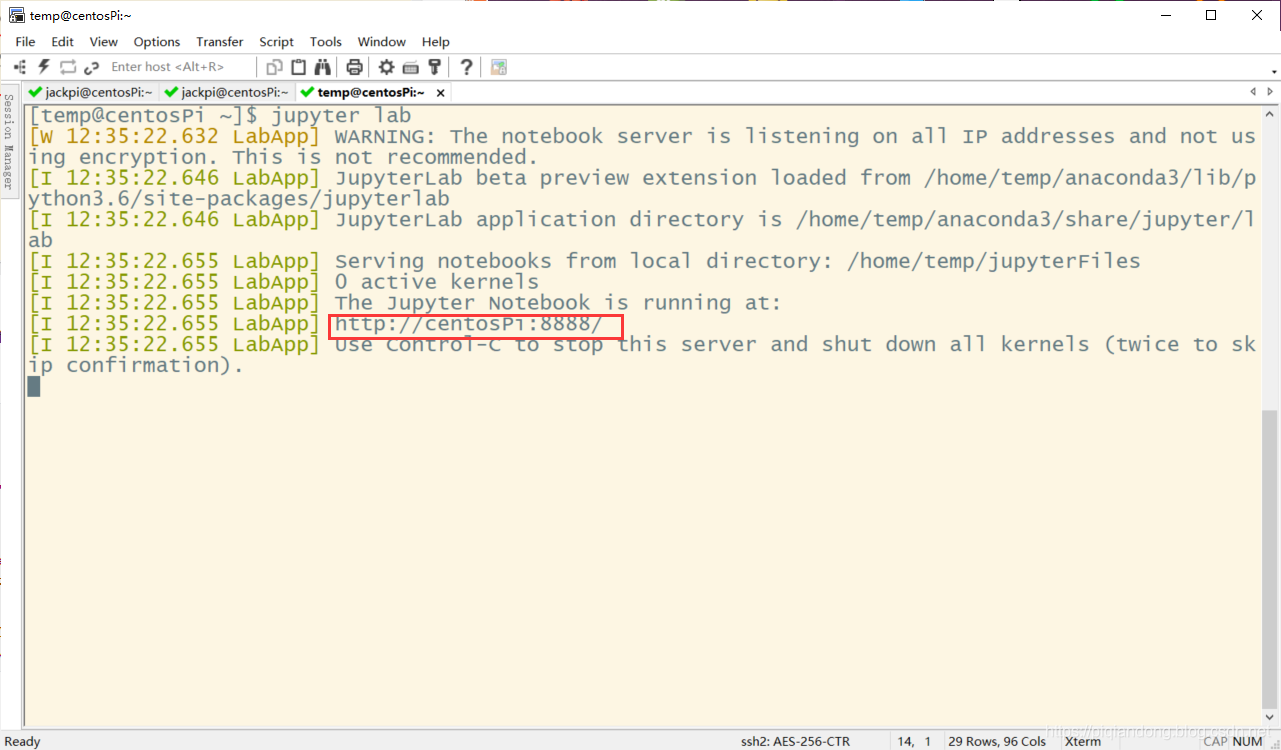Image resolution: width=1281 pixels, height=750 pixels.
Task: Focus the Enter host quick-connect field
Action: click(180, 67)
